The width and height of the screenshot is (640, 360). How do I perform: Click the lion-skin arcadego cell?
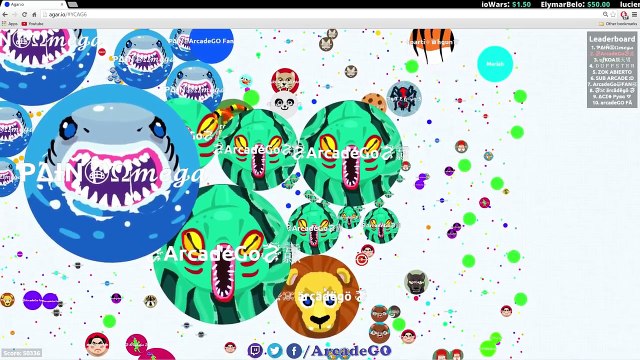pyautogui.click(x=319, y=297)
